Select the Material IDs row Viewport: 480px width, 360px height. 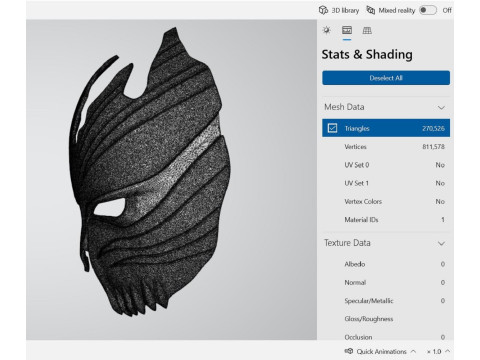386,220
